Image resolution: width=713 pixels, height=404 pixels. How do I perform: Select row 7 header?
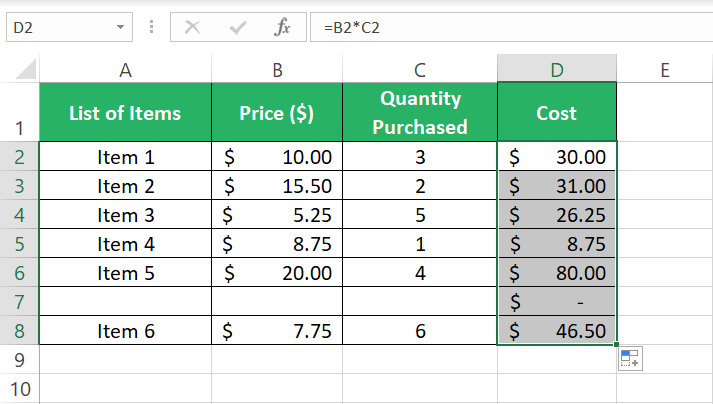point(20,302)
